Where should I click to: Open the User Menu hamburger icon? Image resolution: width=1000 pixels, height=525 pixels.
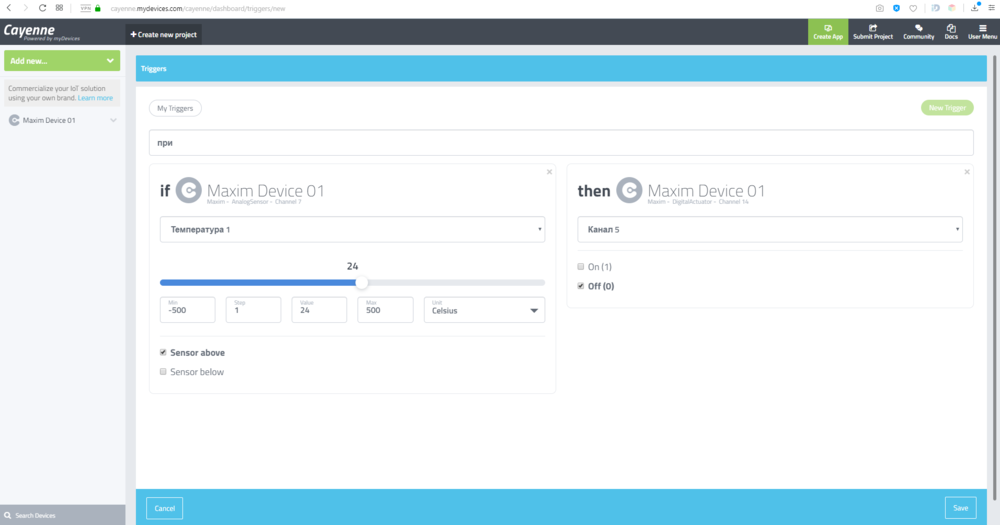coord(982,28)
